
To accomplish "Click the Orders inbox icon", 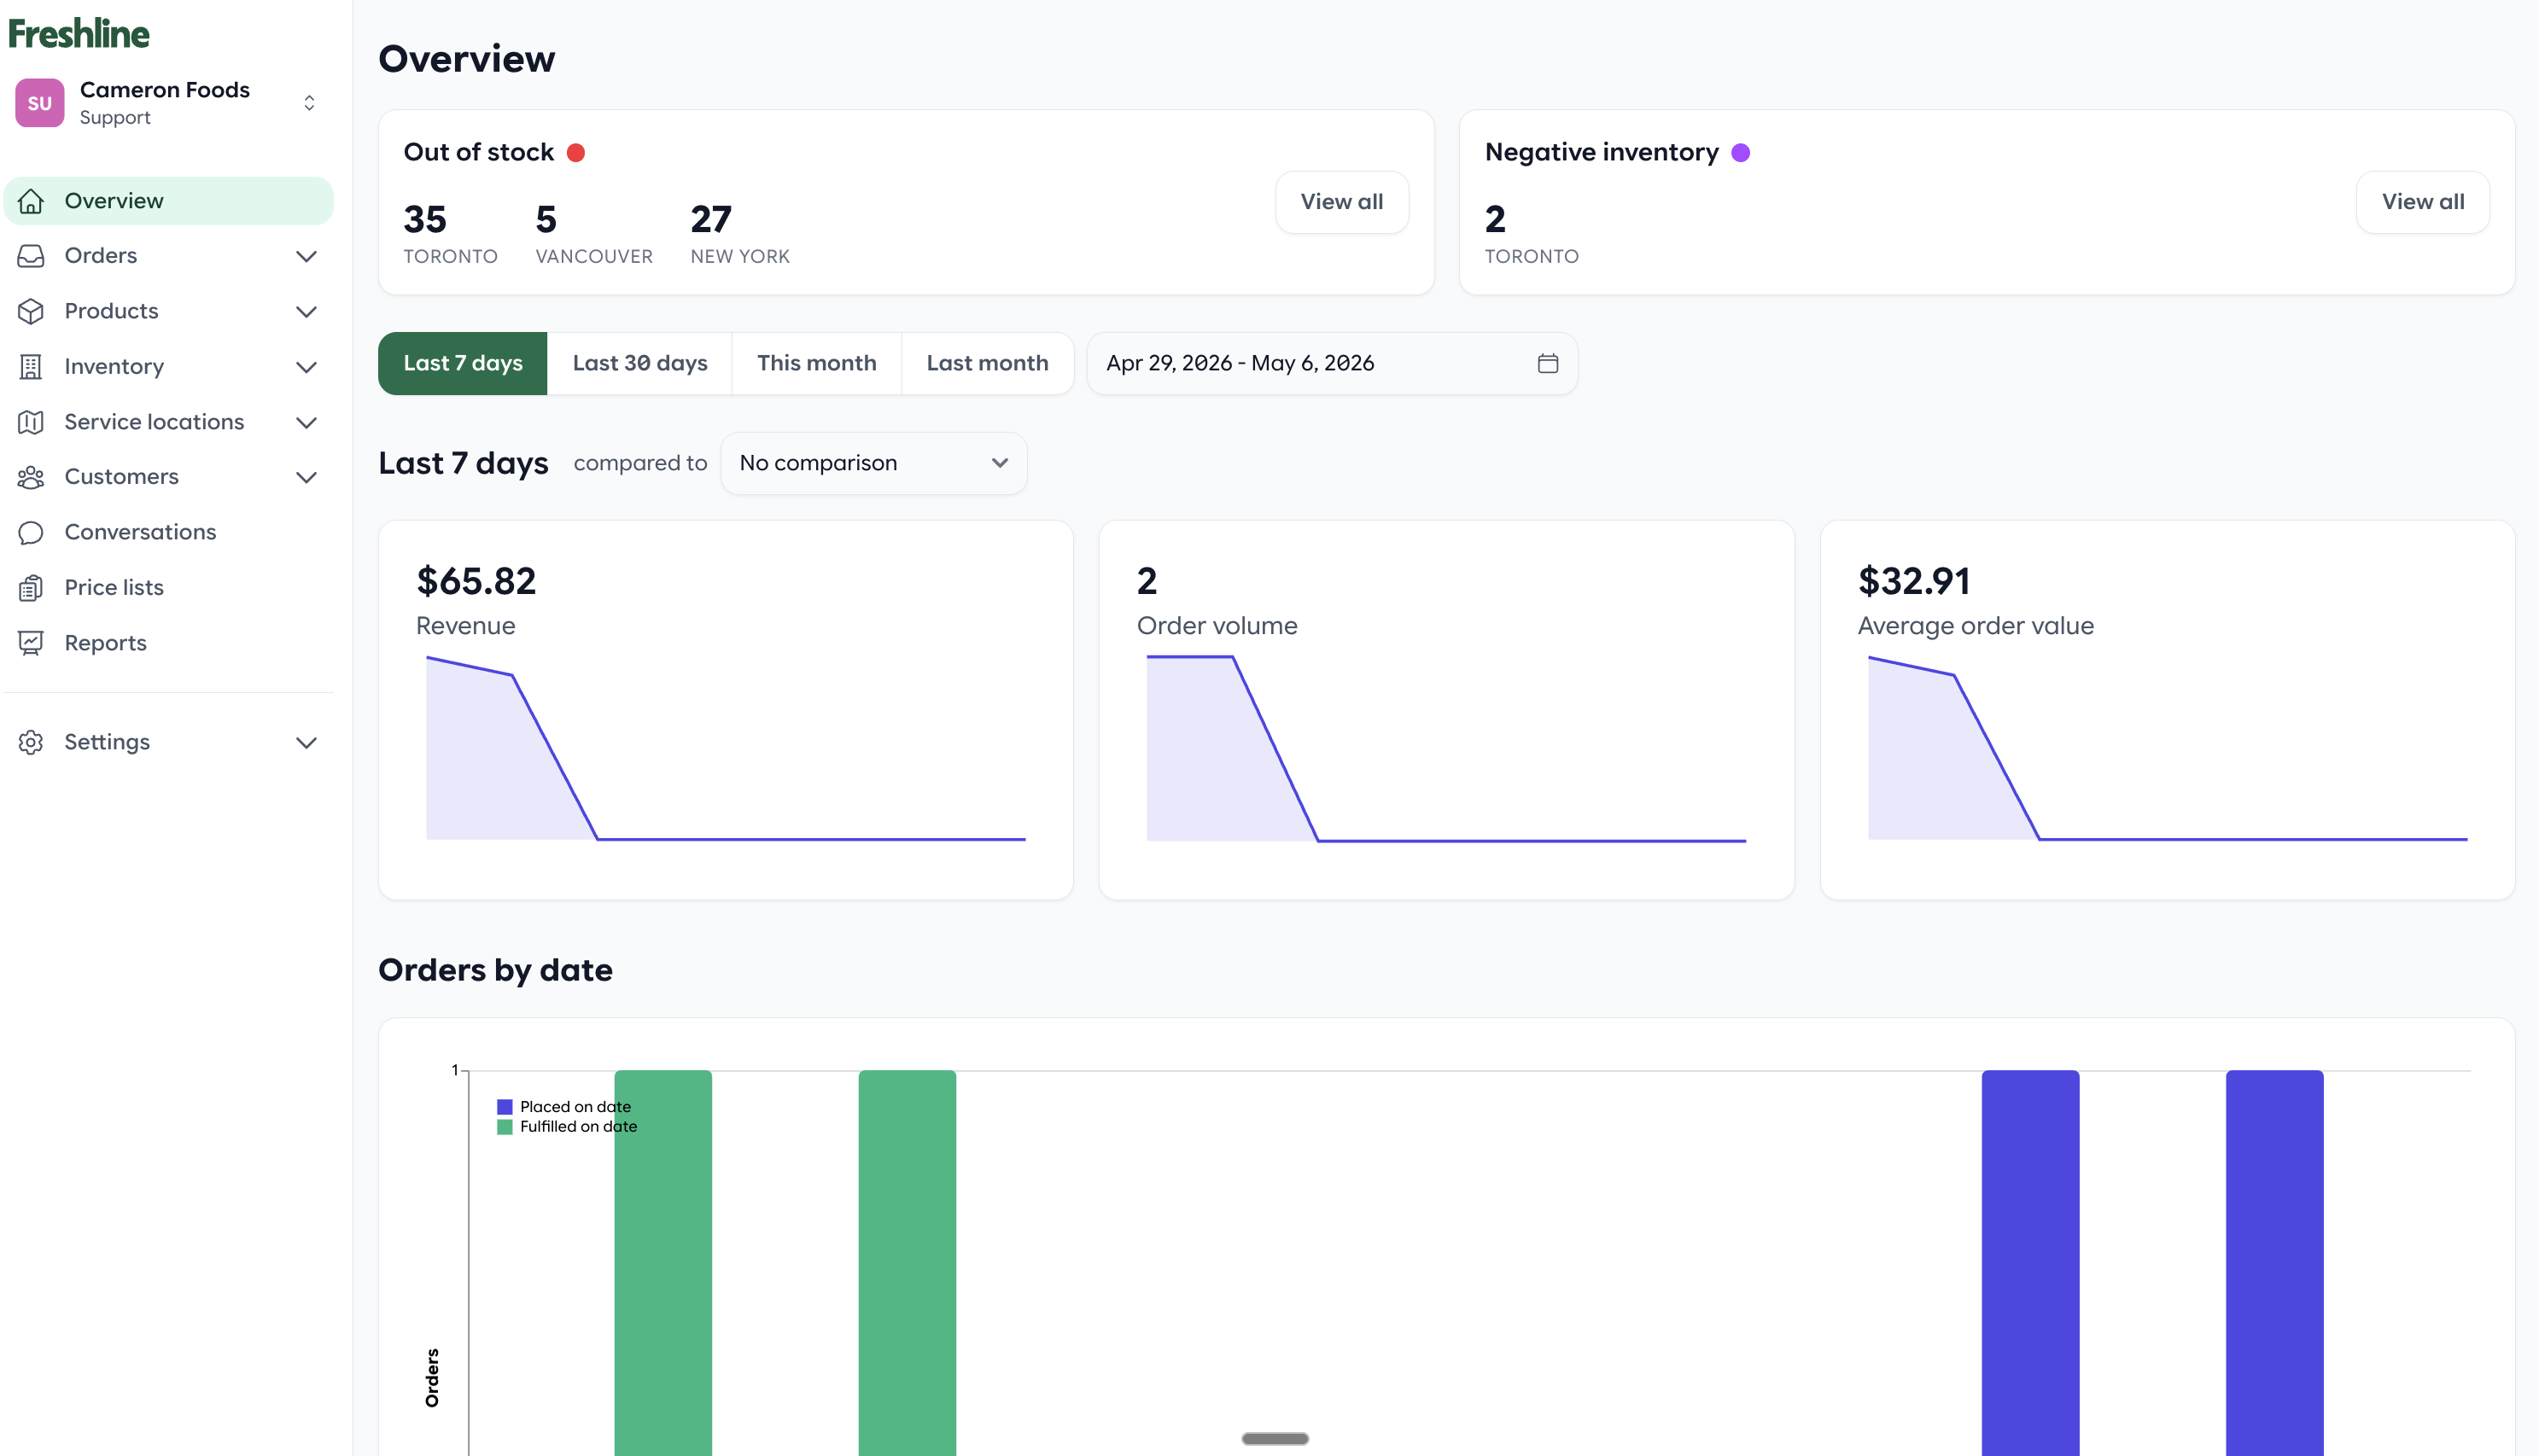I will point(31,256).
